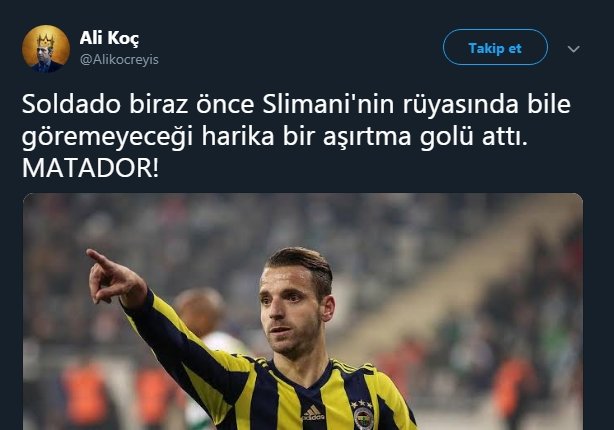The height and width of the screenshot is (430, 614).
Task: Open Ali Koç profile avatar
Action: (x=46, y=49)
